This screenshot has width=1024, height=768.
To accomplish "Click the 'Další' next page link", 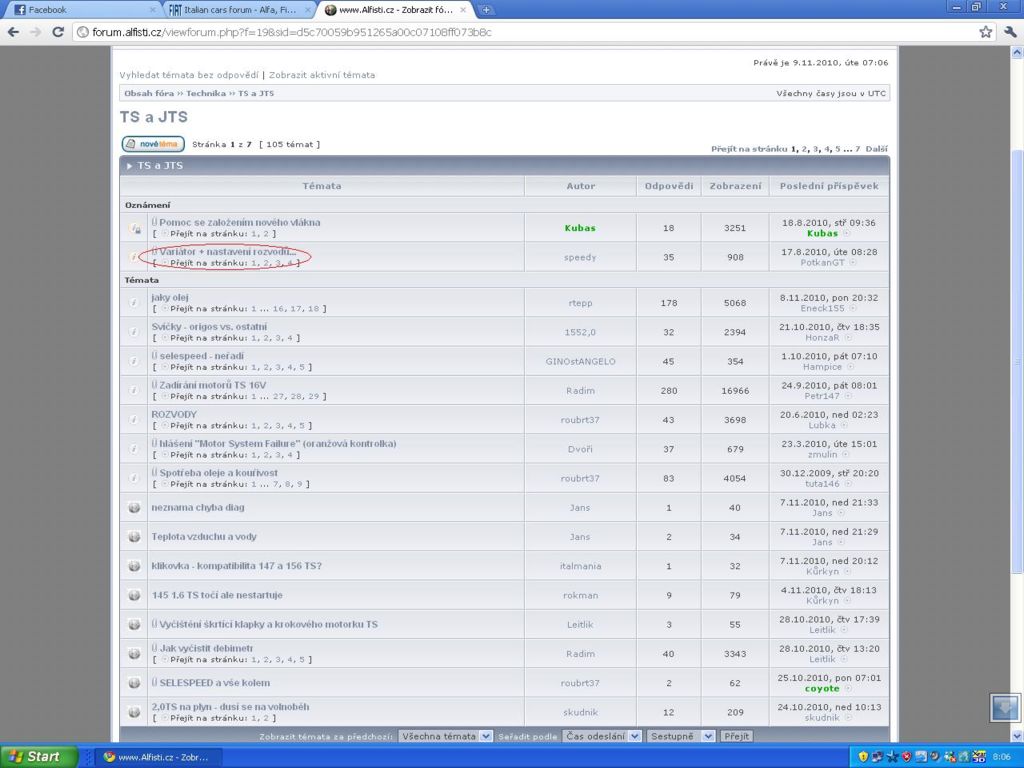I will pos(876,148).
